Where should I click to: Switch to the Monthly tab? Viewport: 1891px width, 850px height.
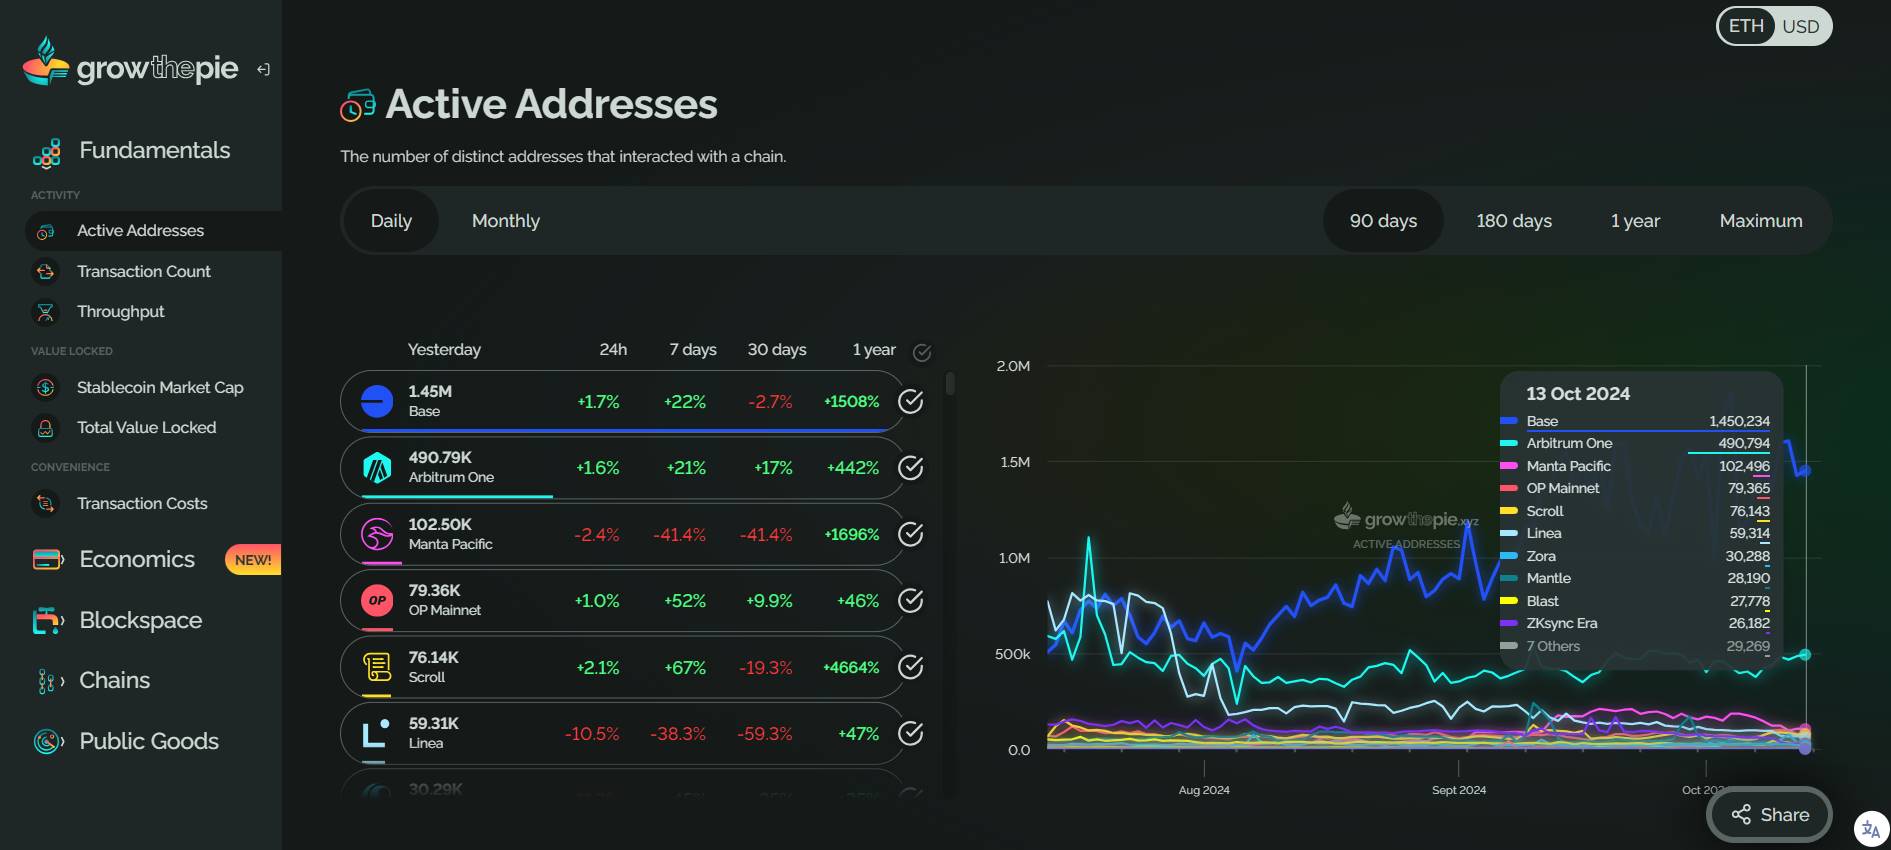point(505,221)
